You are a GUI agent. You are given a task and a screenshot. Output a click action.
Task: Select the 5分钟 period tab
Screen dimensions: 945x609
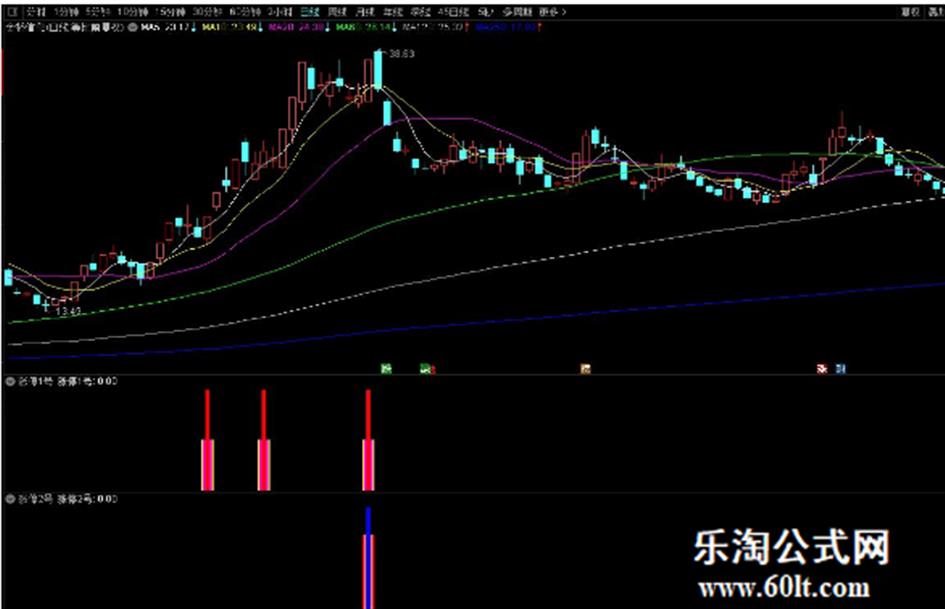click(x=98, y=11)
